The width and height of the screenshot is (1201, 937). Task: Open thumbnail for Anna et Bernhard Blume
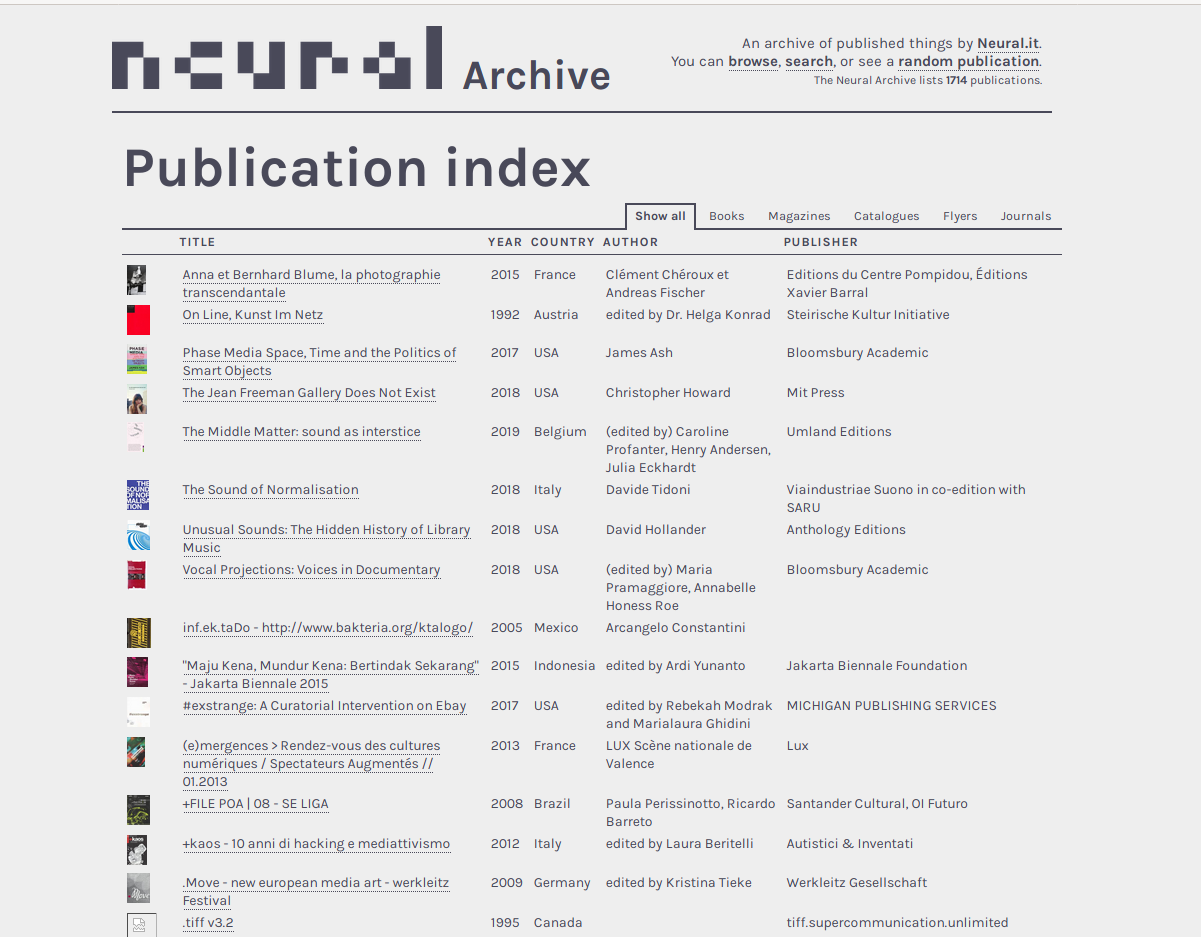click(137, 280)
